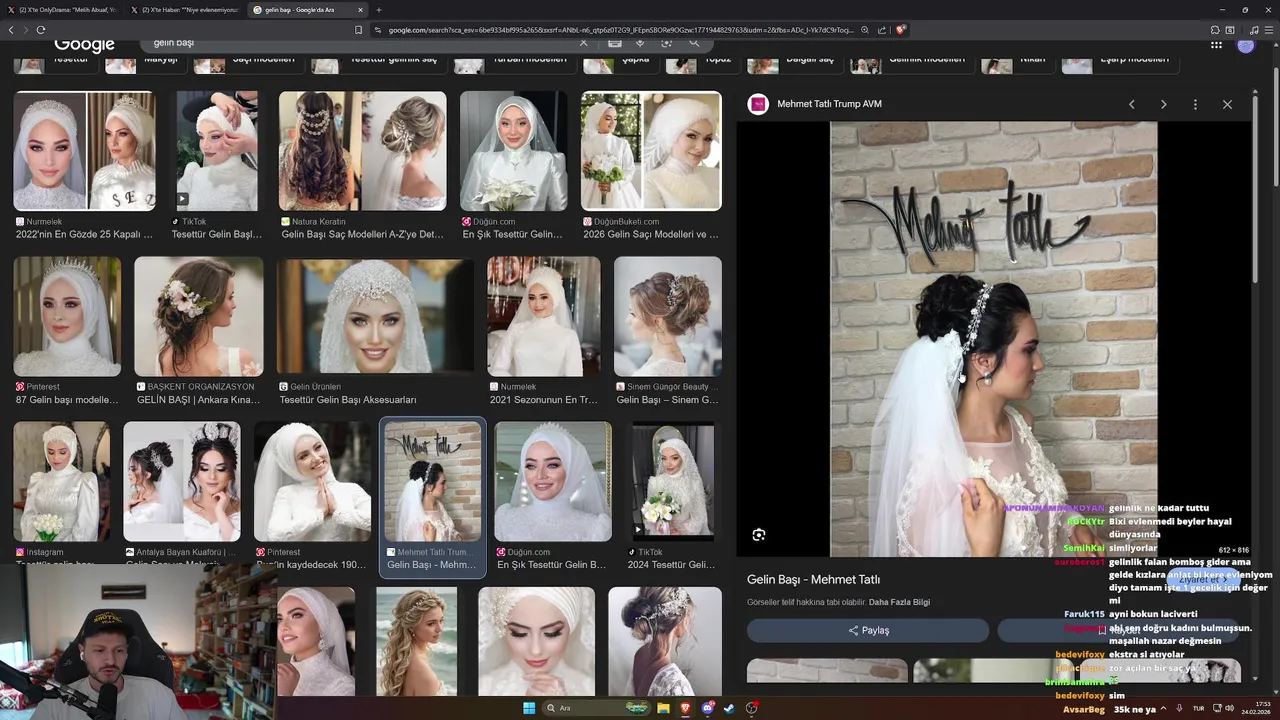The image size is (1280, 720).
Task: Show next image in preview panel
Action: pos(1163,104)
